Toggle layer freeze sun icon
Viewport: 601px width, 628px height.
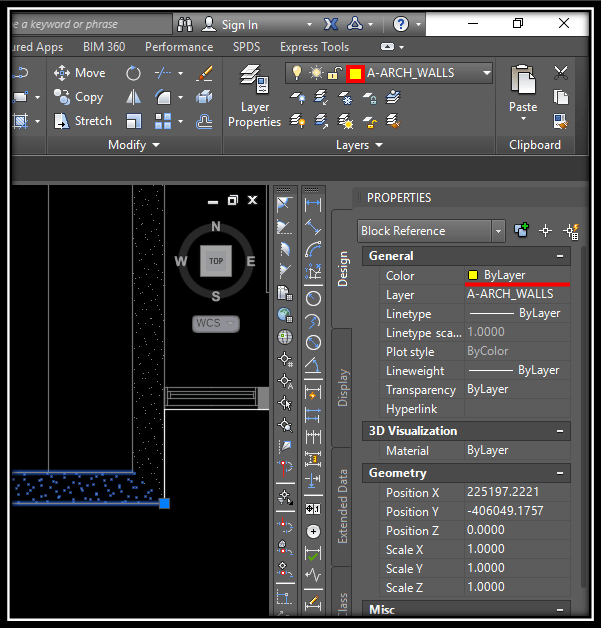tap(316, 73)
